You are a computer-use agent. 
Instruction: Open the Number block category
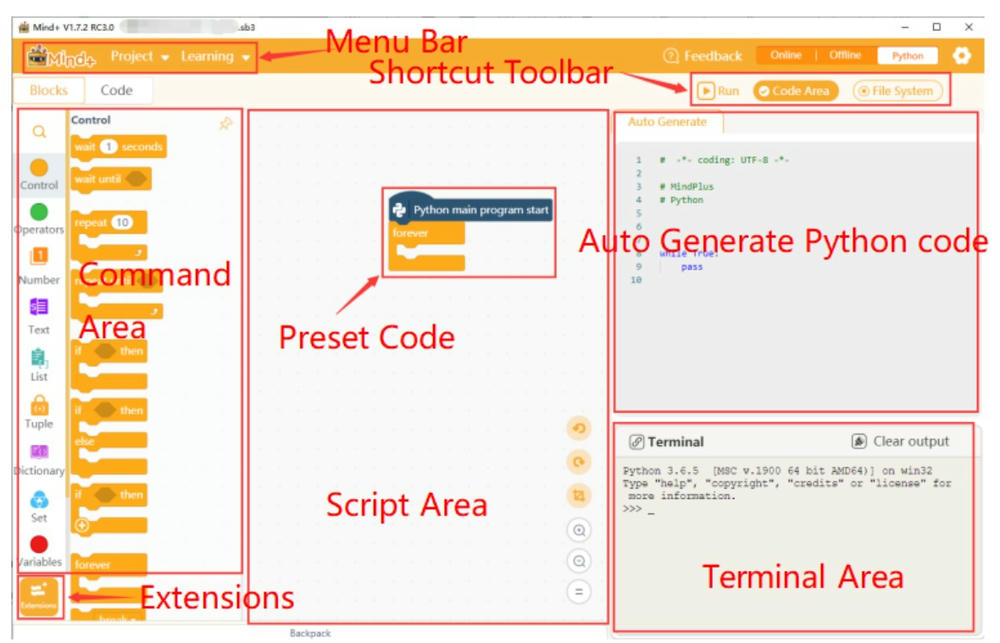tap(39, 265)
